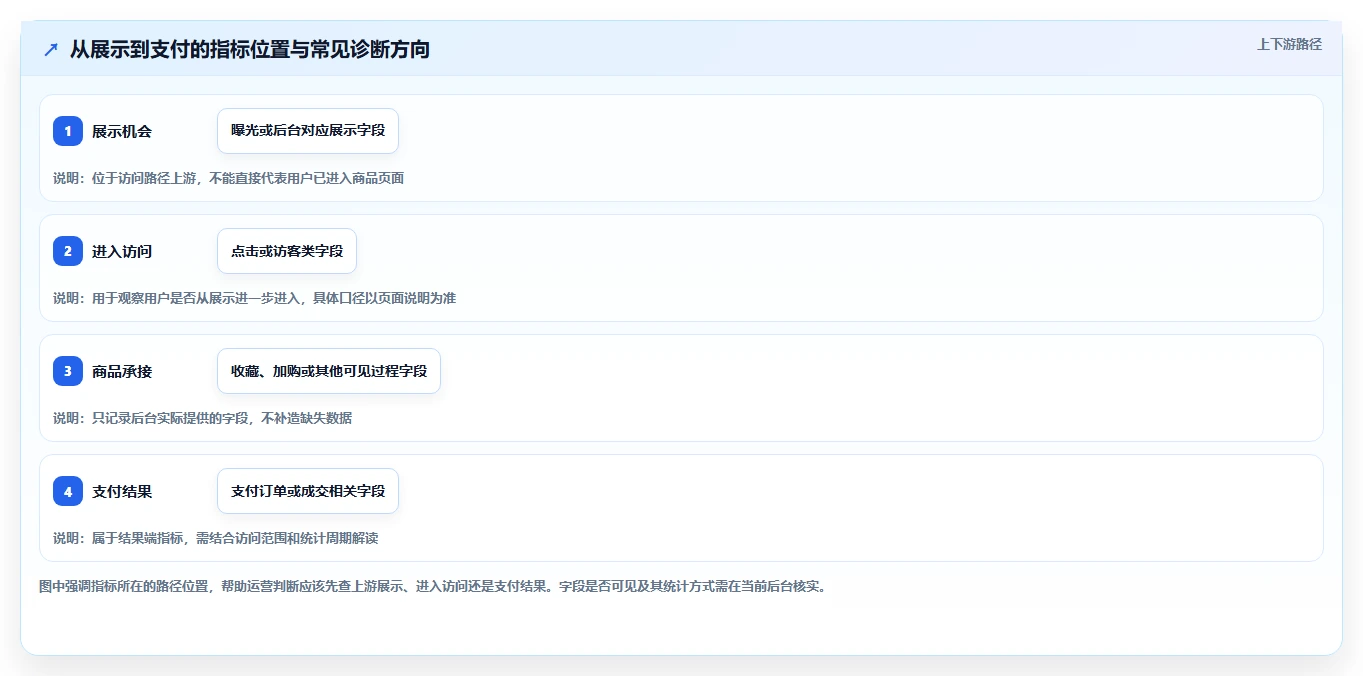1363x676 pixels.
Task: Select the 支付订单或成交相关字段 chip
Action: click(x=308, y=491)
